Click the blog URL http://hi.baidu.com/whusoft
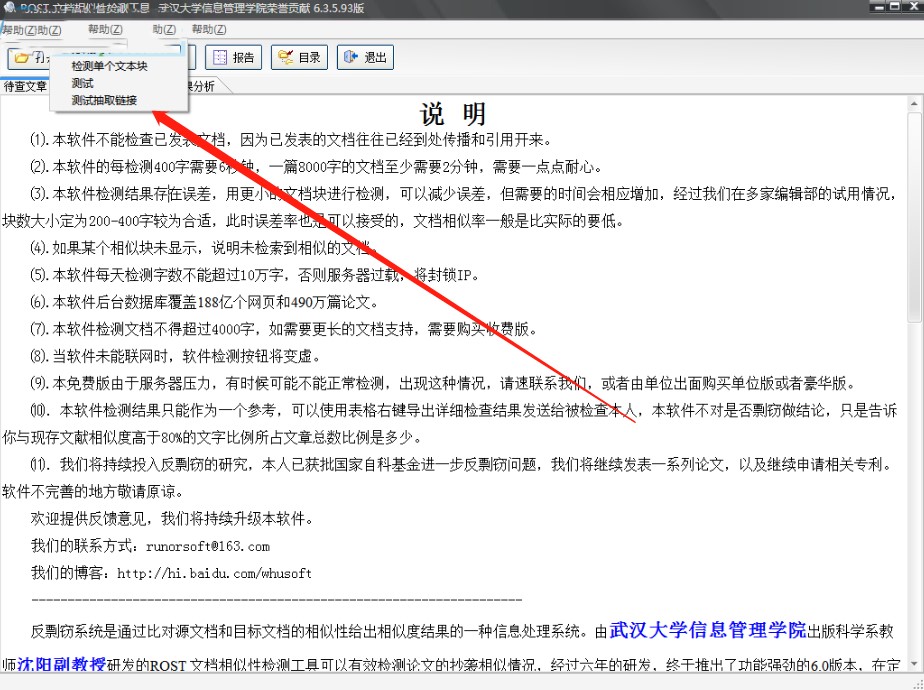 [214, 573]
